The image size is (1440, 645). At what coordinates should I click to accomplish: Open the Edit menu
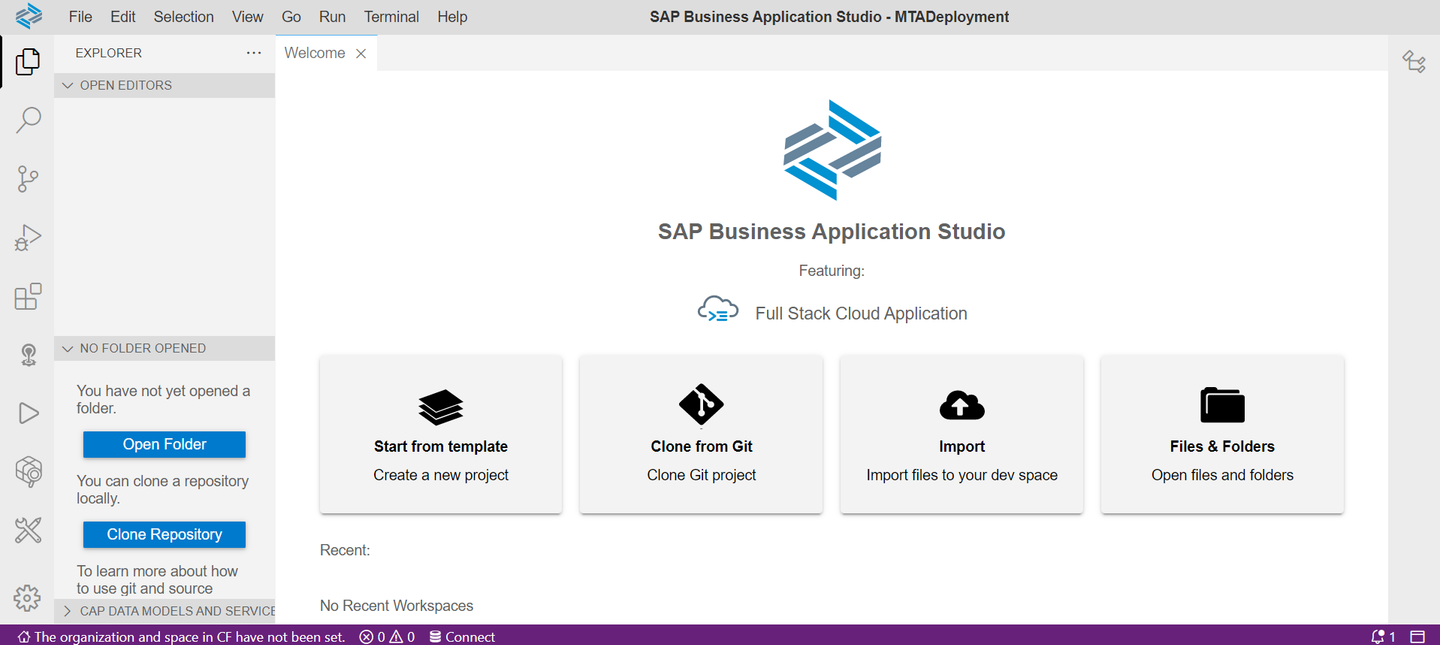tap(123, 17)
